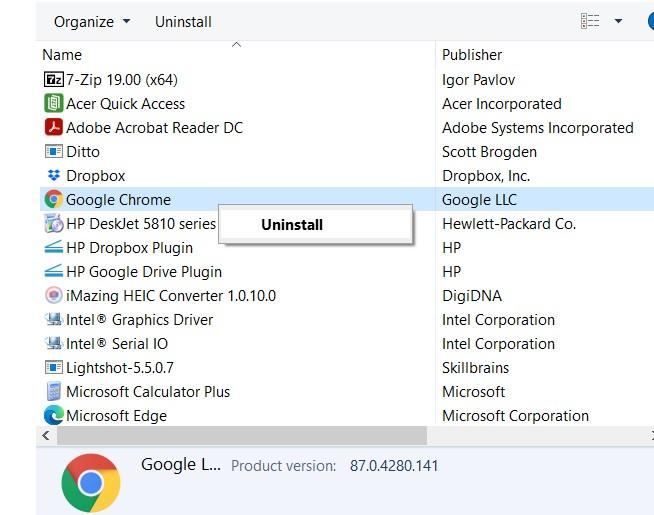Image resolution: width=654 pixels, height=515 pixels.
Task: Click the 7-Zip program icon
Action: tap(53, 79)
